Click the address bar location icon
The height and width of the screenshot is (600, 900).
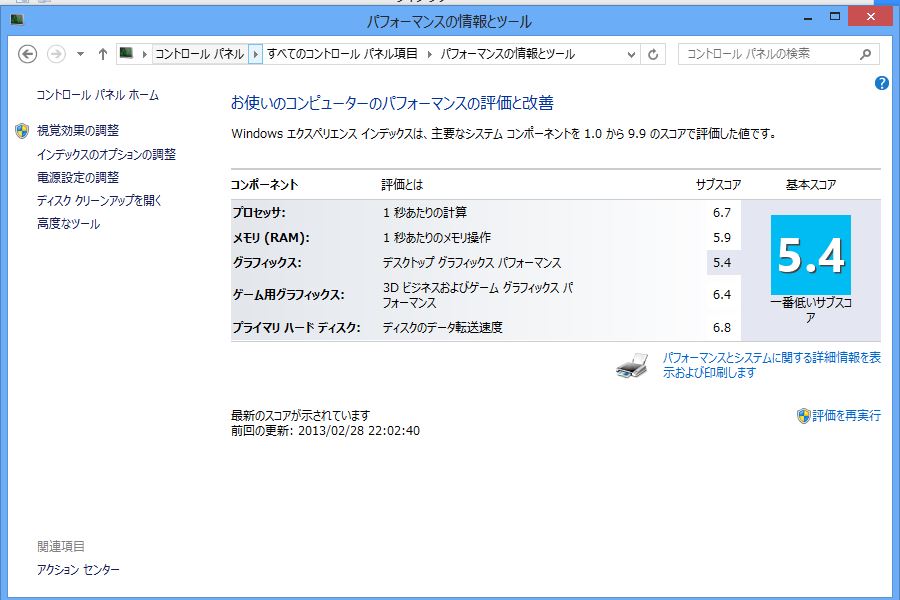coord(126,53)
